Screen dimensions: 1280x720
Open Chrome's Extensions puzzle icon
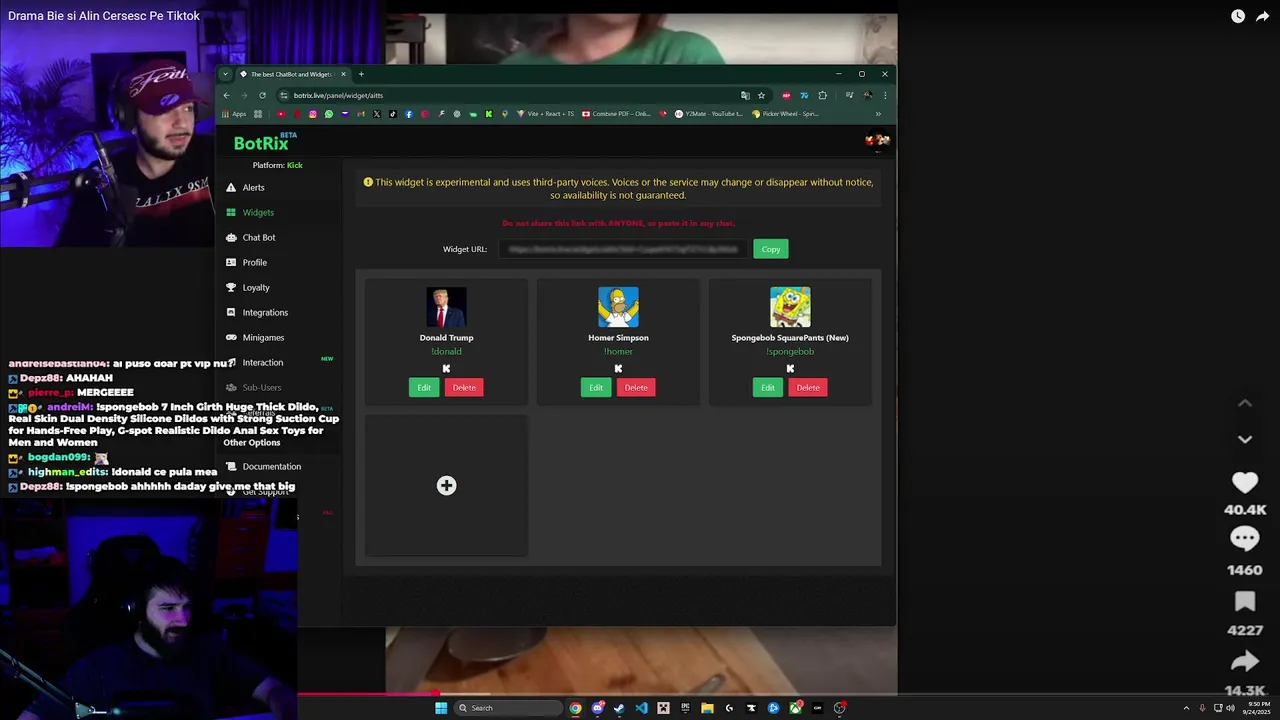pos(822,95)
